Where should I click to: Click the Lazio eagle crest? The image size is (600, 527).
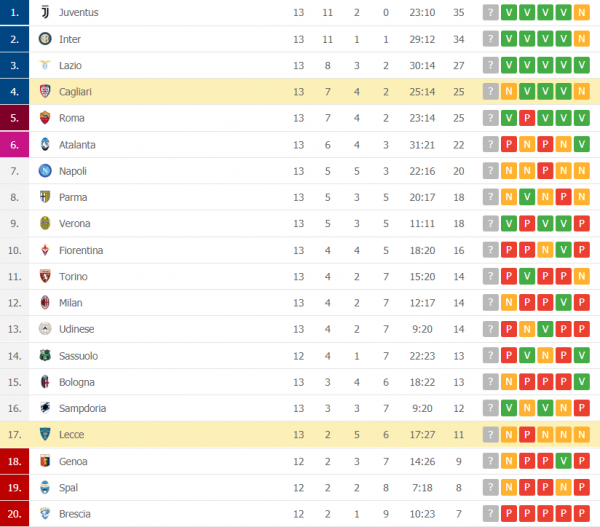[x=45, y=65]
